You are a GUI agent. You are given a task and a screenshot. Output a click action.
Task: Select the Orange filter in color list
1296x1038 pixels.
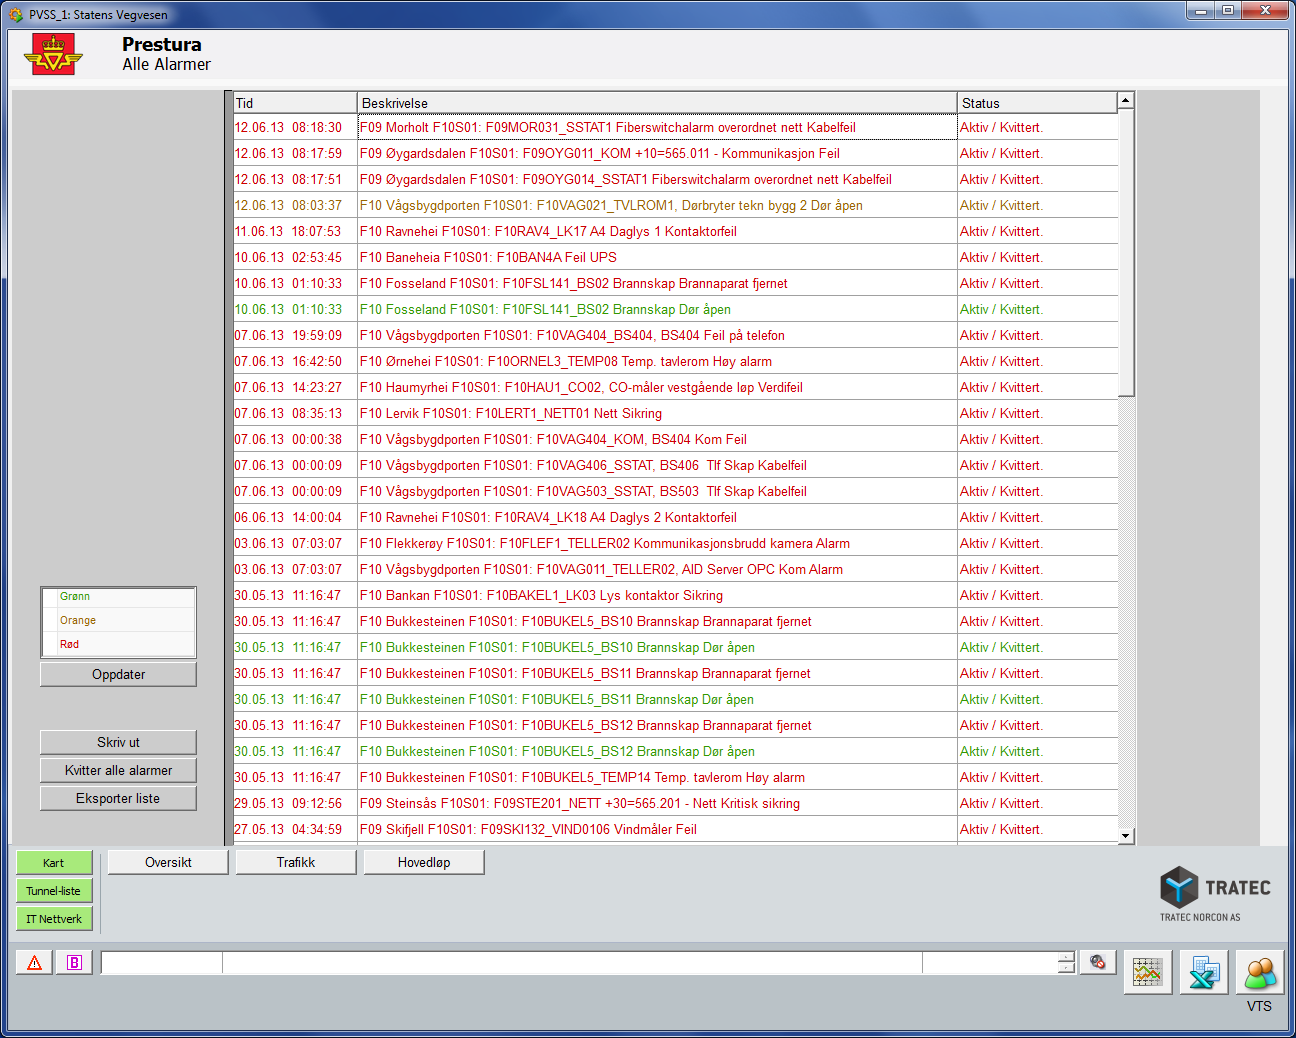point(118,620)
